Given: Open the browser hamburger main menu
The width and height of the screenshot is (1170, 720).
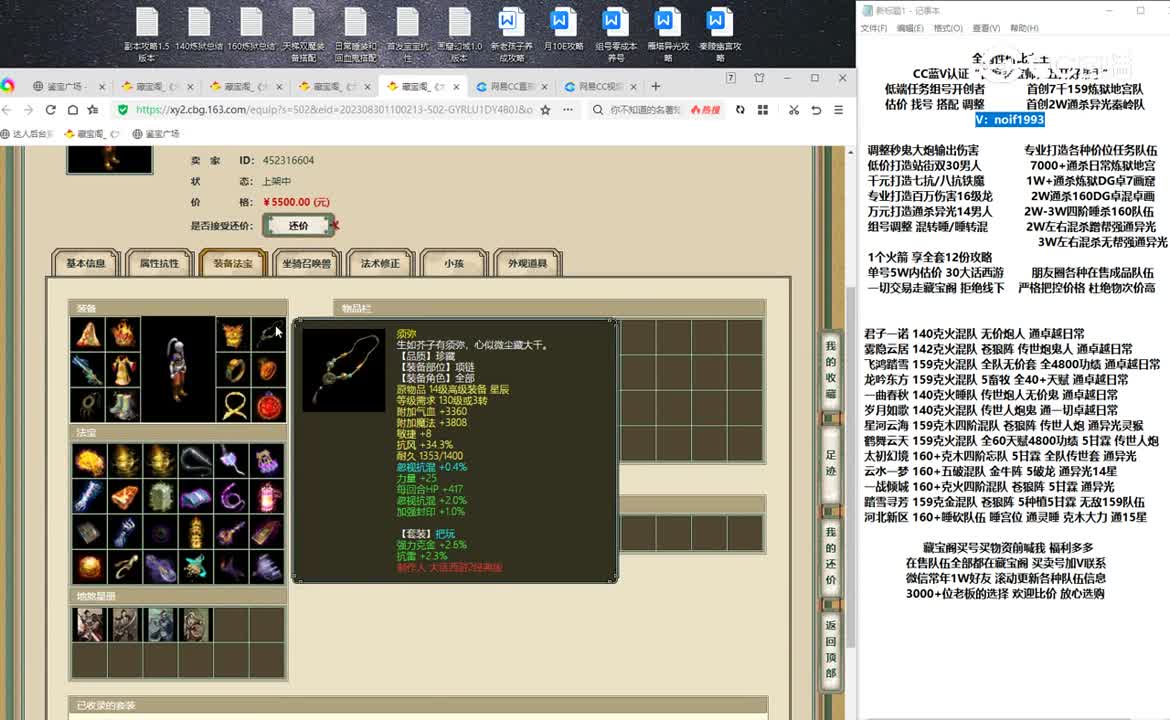Looking at the screenshot, I should (839, 110).
